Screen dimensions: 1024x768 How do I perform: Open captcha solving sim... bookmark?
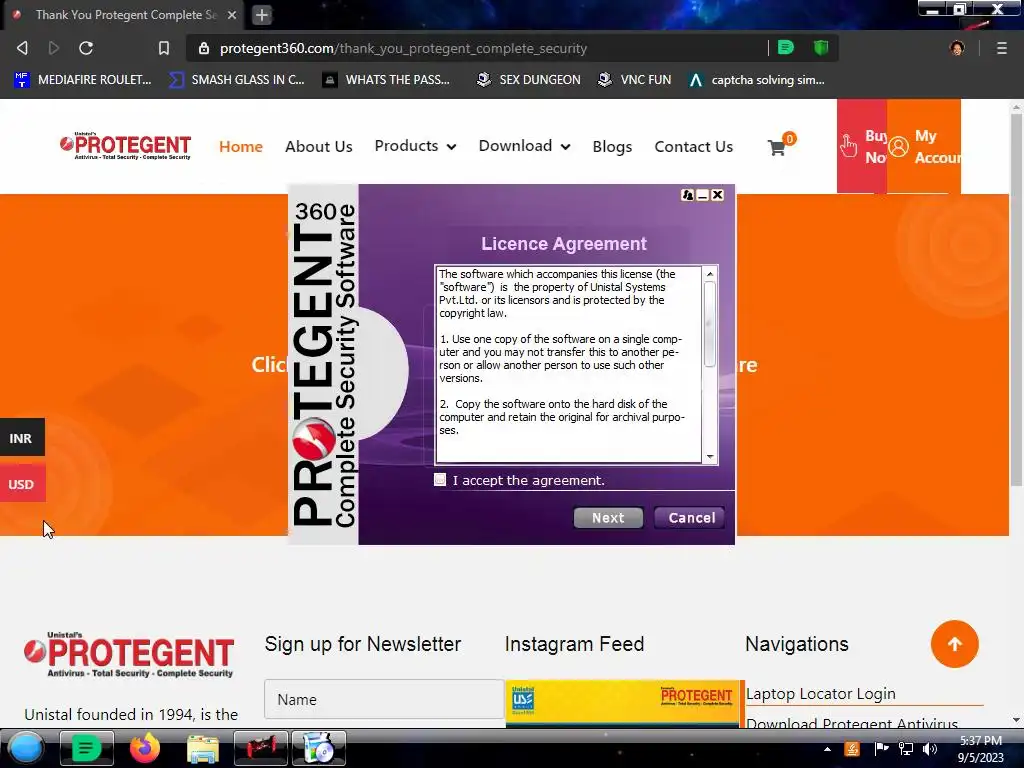pyautogui.click(x=757, y=80)
